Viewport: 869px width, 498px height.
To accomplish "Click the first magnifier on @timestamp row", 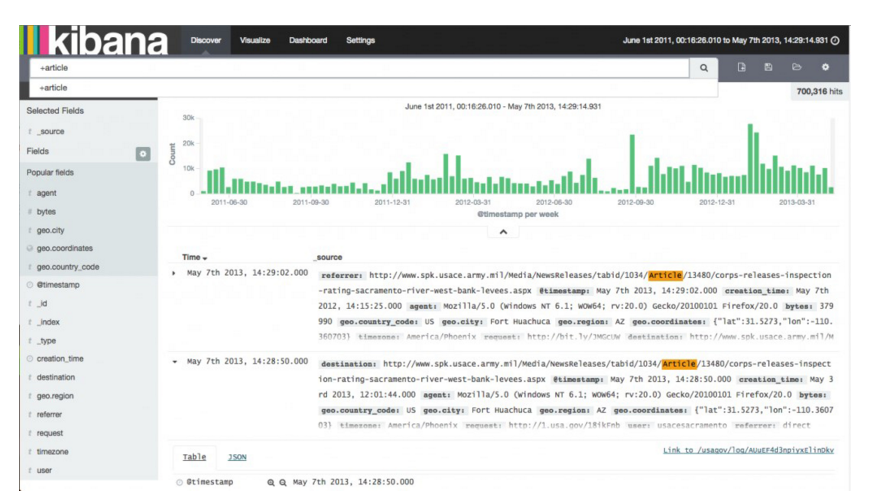I will click(270, 482).
